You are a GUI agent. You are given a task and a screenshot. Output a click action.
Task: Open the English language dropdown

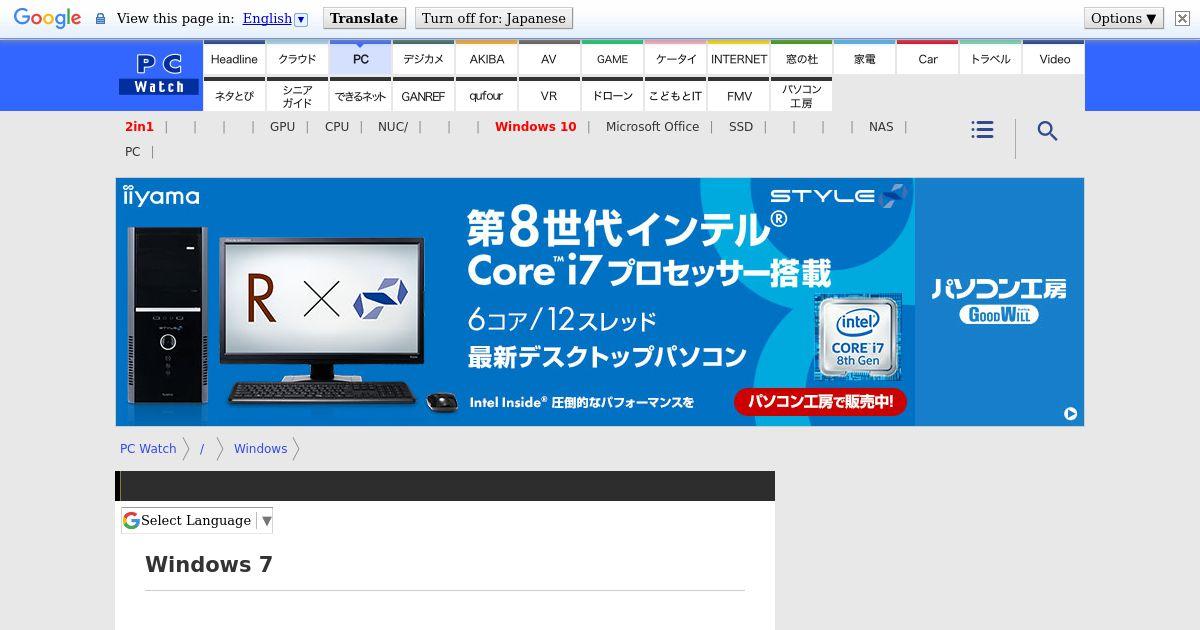(275, 18)
